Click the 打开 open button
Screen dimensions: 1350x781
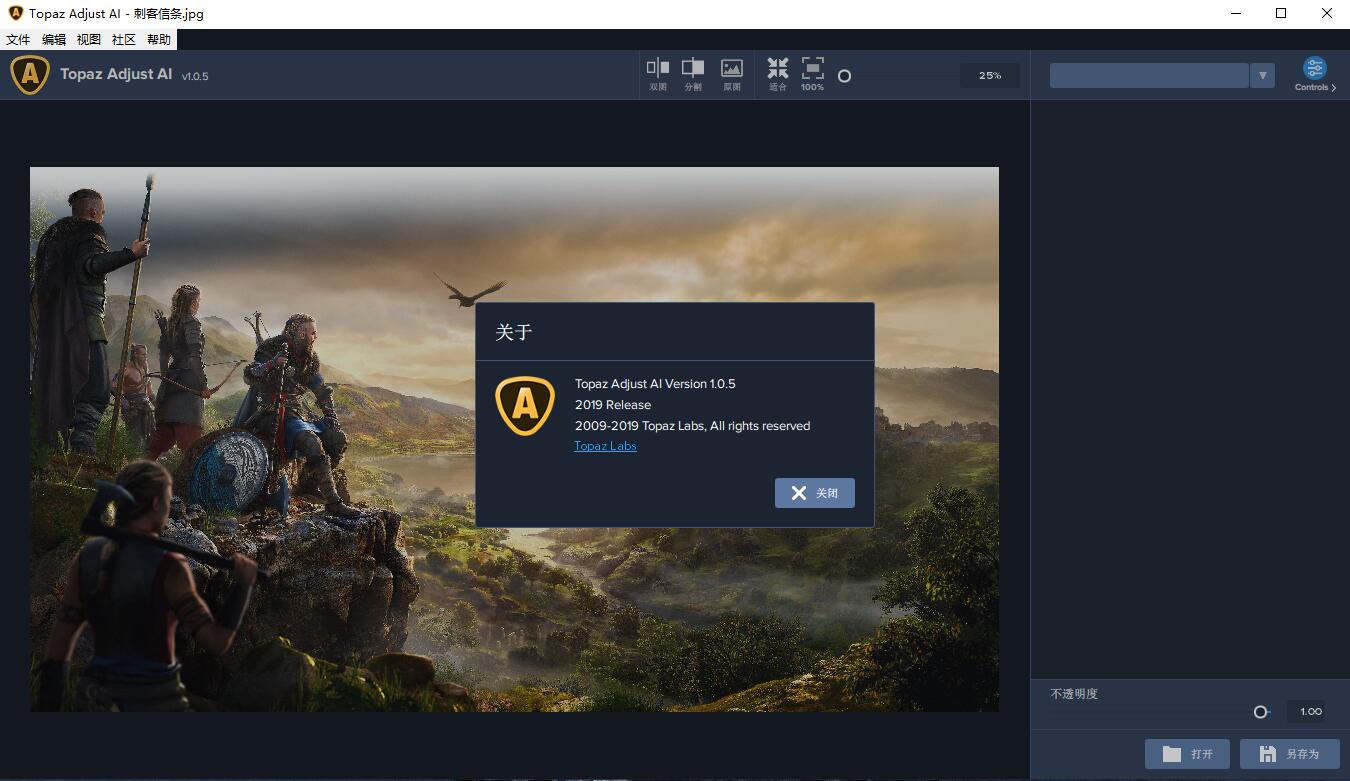click(1187, 754)
